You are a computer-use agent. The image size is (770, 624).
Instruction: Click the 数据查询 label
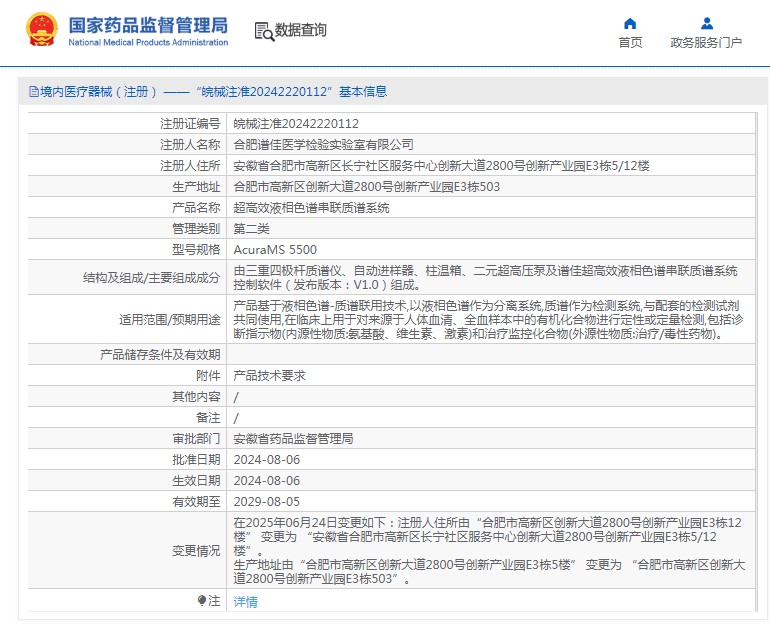click(301, 30)
